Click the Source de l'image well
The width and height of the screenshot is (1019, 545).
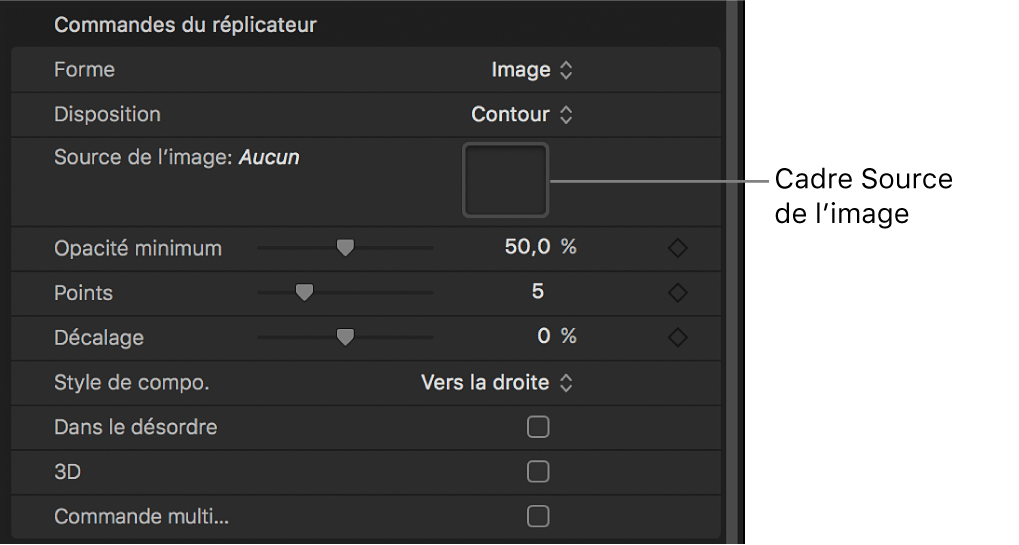[505, 180]
